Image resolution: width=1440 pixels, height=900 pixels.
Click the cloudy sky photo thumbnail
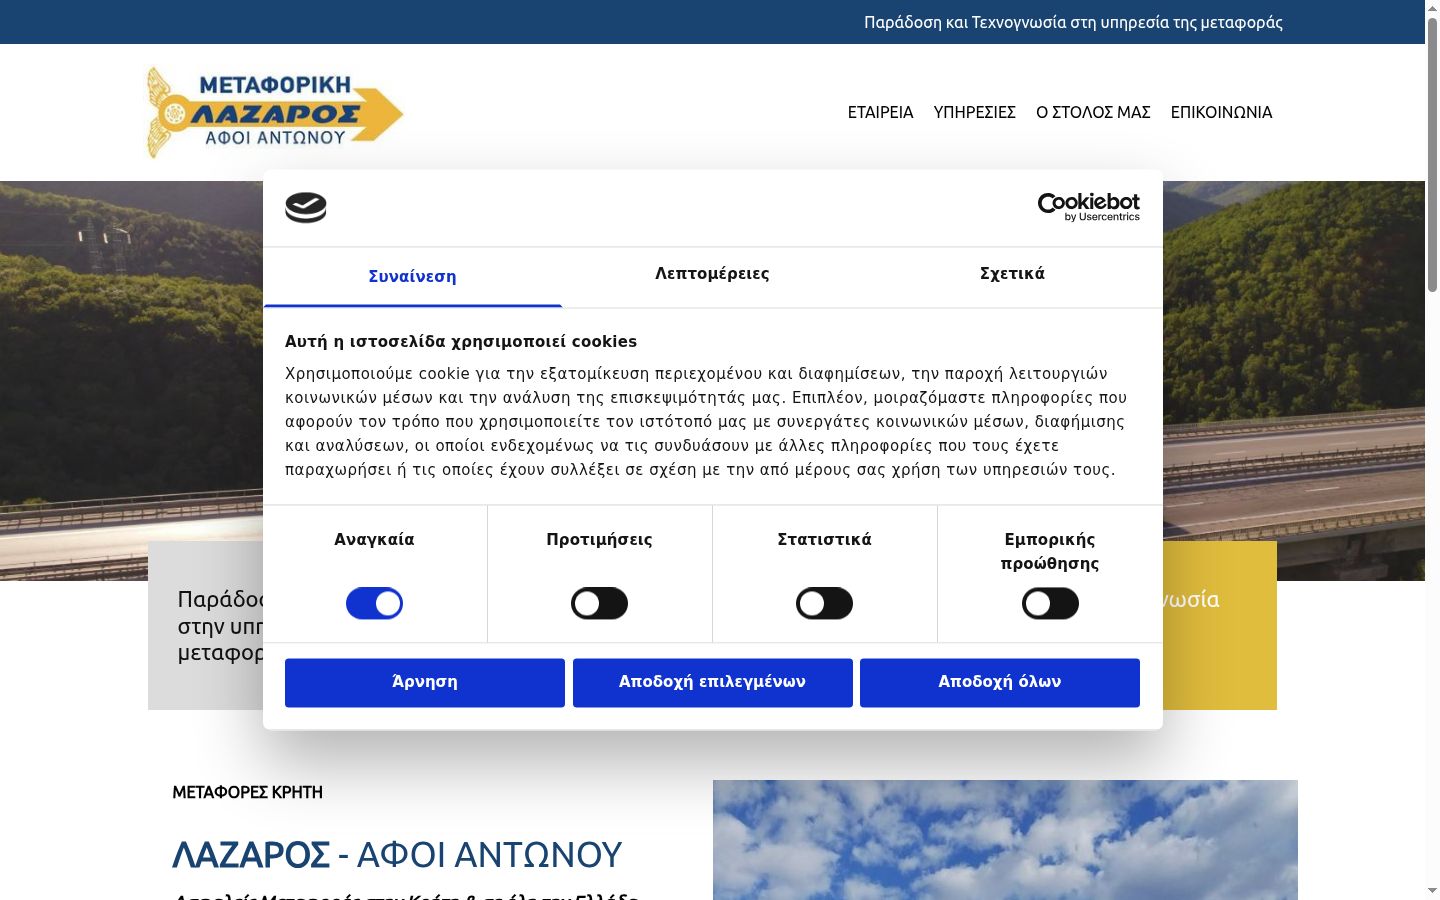tap(1005, 840)
